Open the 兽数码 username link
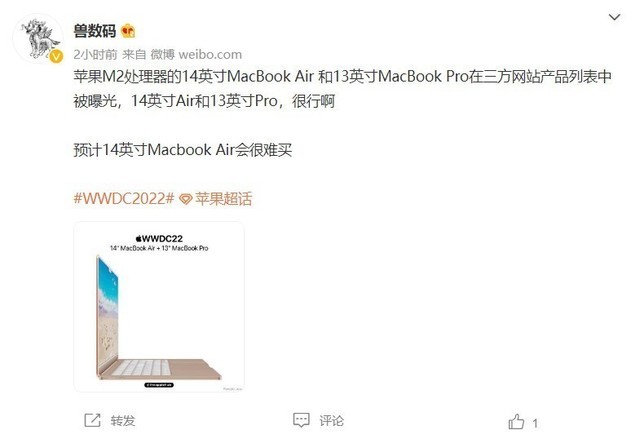 tap(95, 31)
